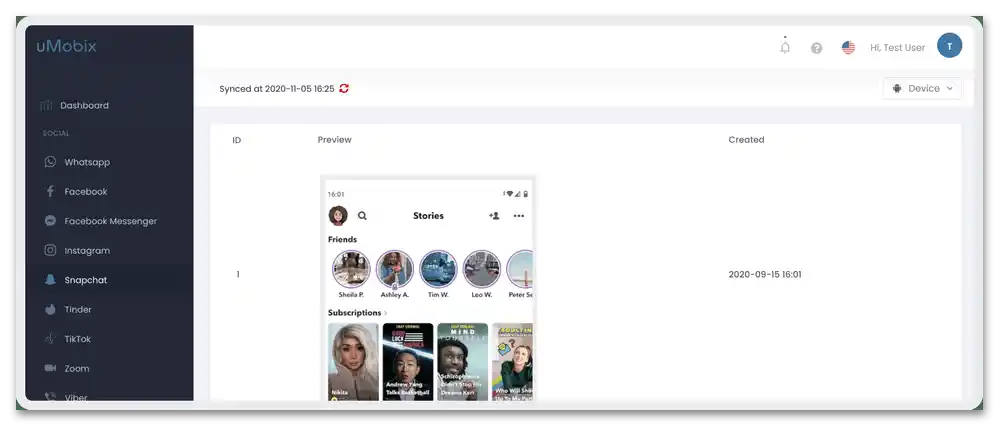Click the Hi, Test User greeting
This screenshot has height=426, width=999.
(897, 48)
